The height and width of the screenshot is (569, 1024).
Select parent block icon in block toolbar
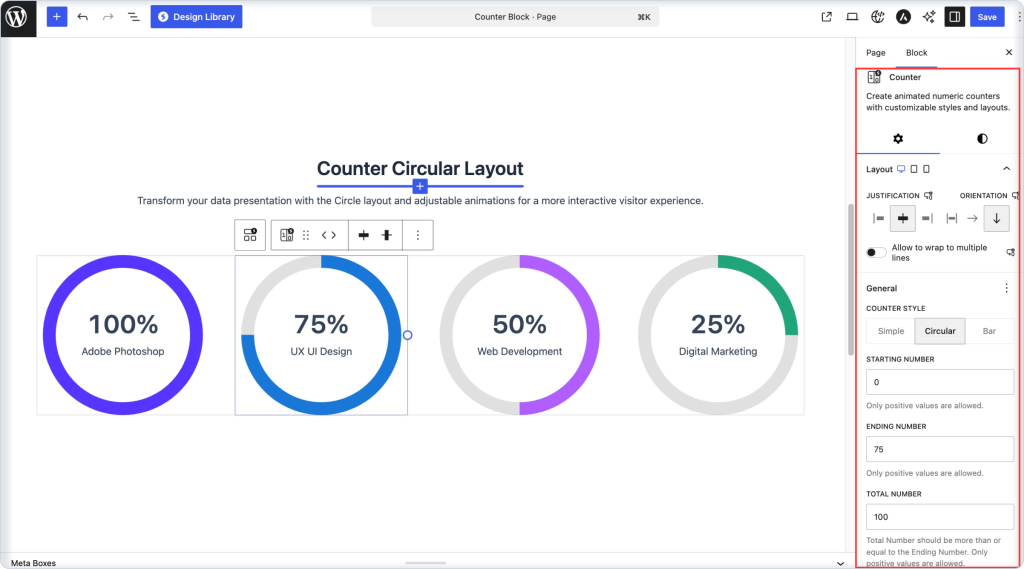pos(250,235)
